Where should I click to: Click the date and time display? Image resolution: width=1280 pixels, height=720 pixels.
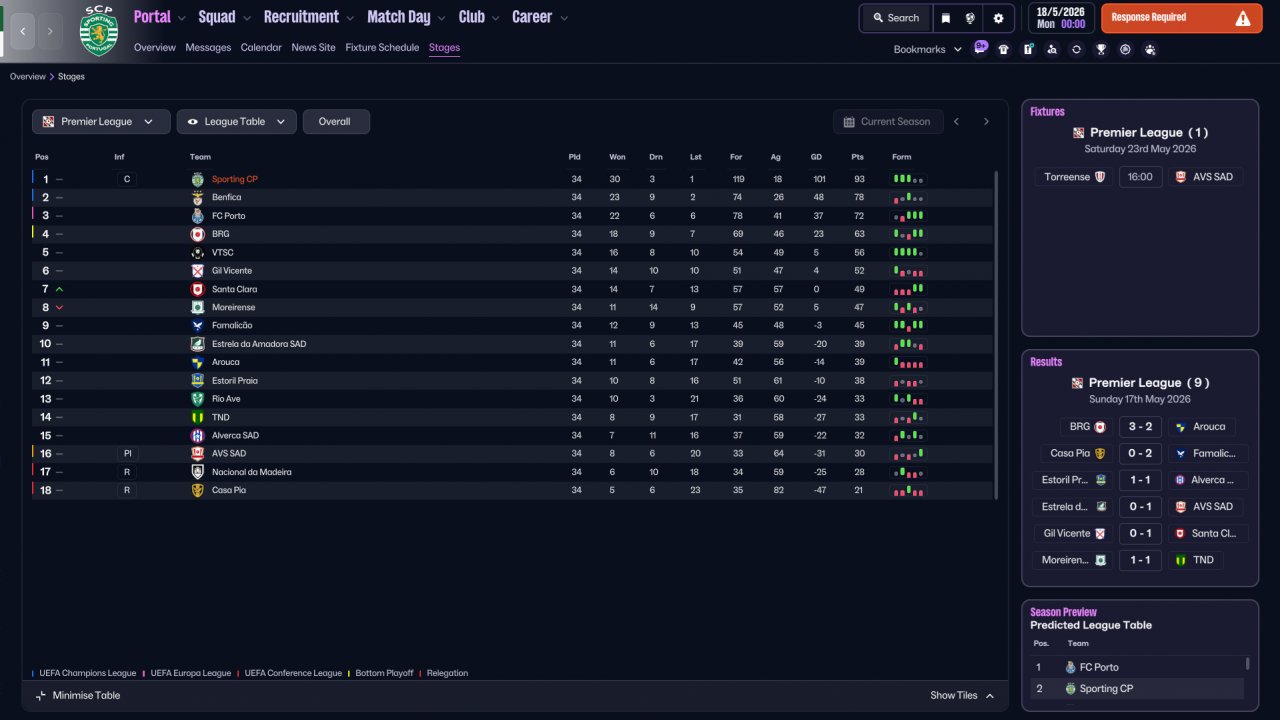[x=1061, y=18]
